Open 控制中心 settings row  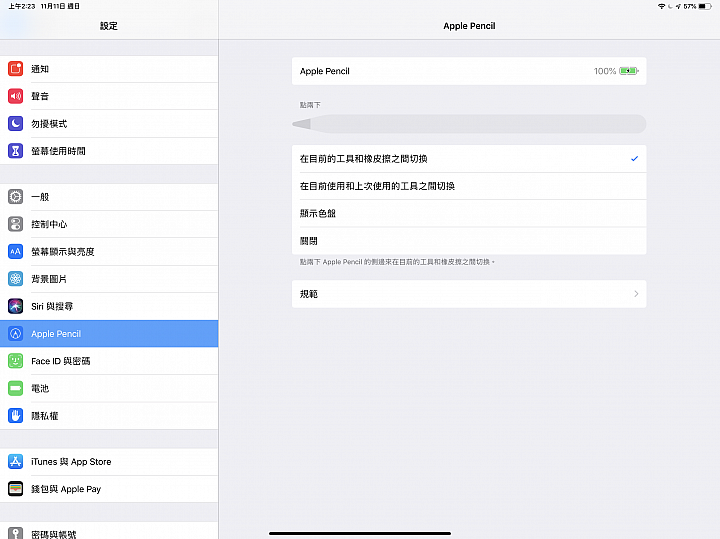click(x=109, y=224)
